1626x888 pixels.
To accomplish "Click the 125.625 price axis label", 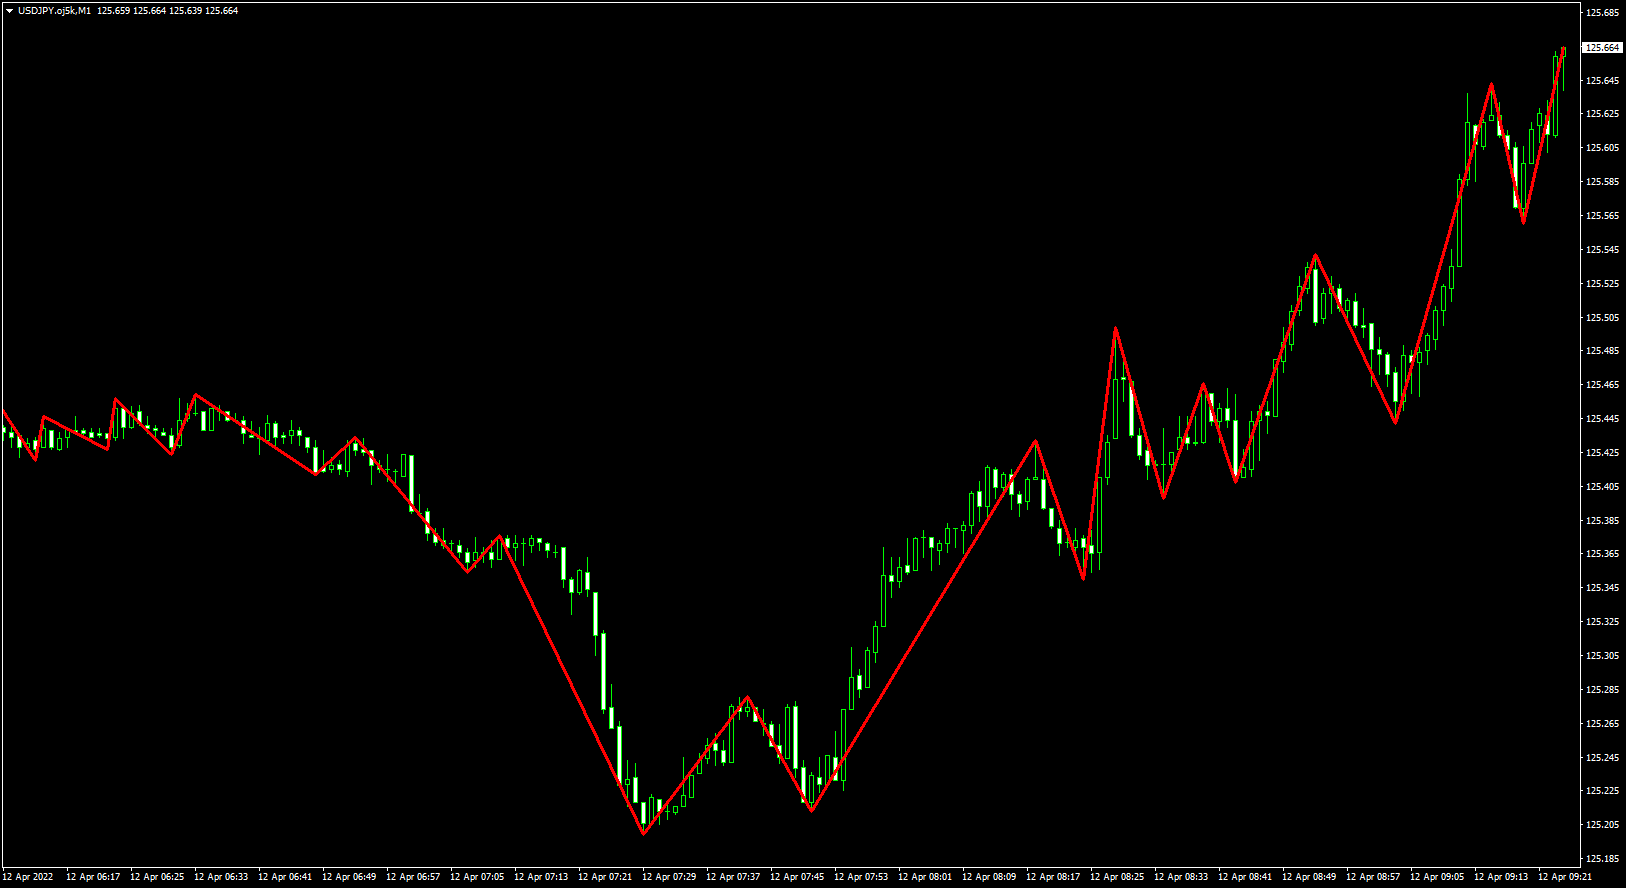I will [1603, 114].
